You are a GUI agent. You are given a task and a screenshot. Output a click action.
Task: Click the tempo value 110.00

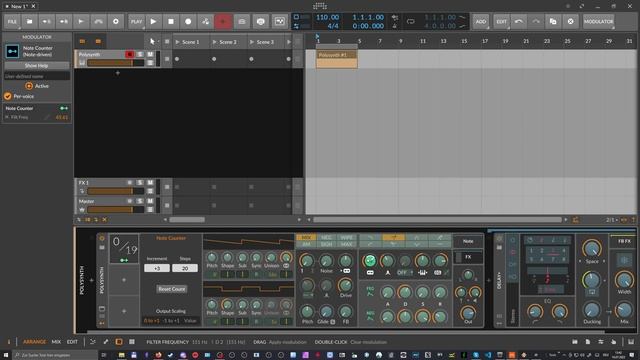pyautogui.click(x=327, y=17)
